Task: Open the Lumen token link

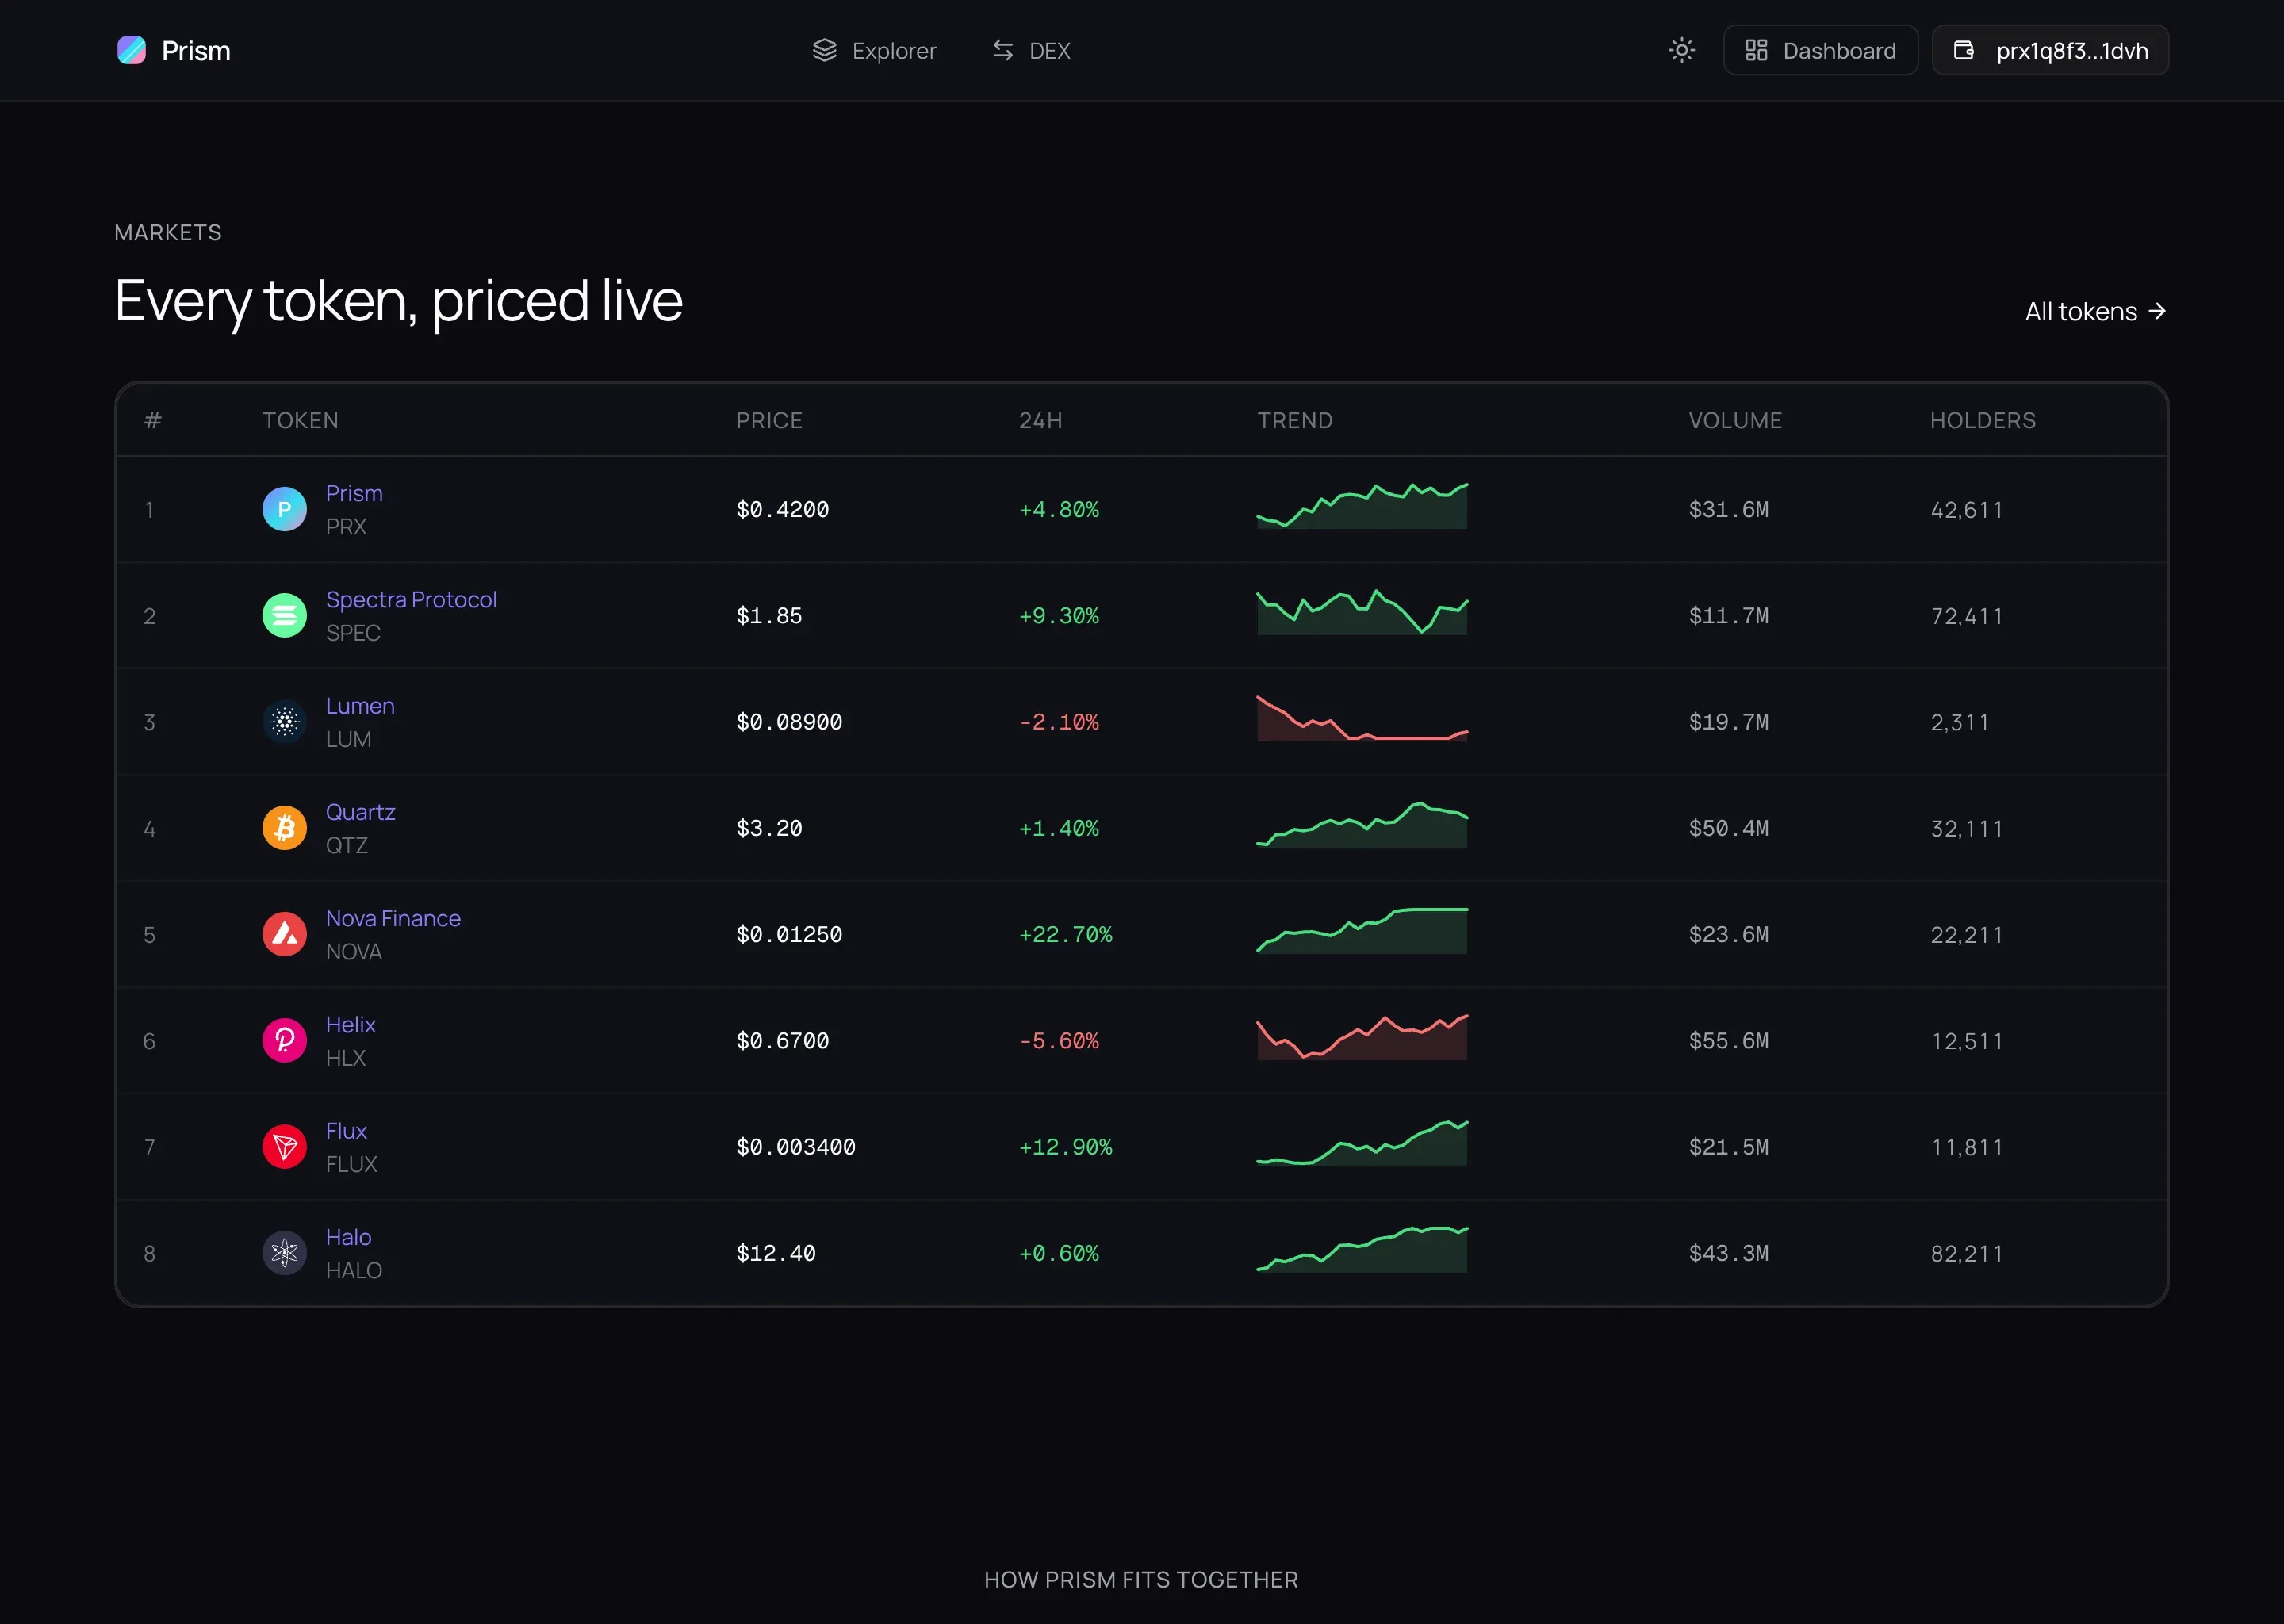Action: coord(360,705)
